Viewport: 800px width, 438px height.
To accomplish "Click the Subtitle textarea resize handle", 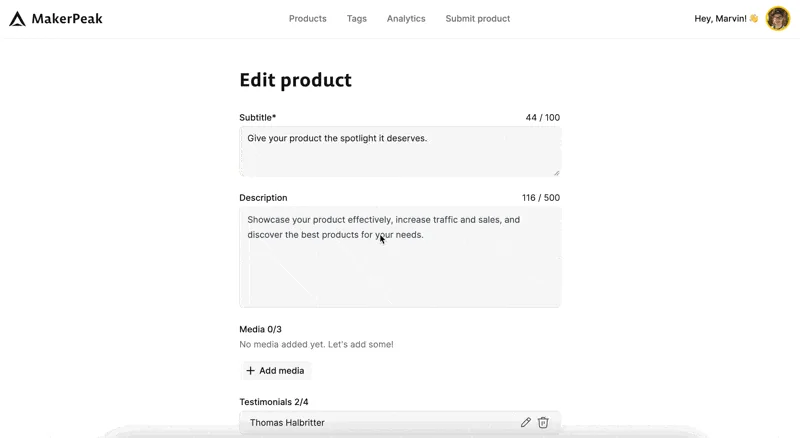I will [556, 172].
